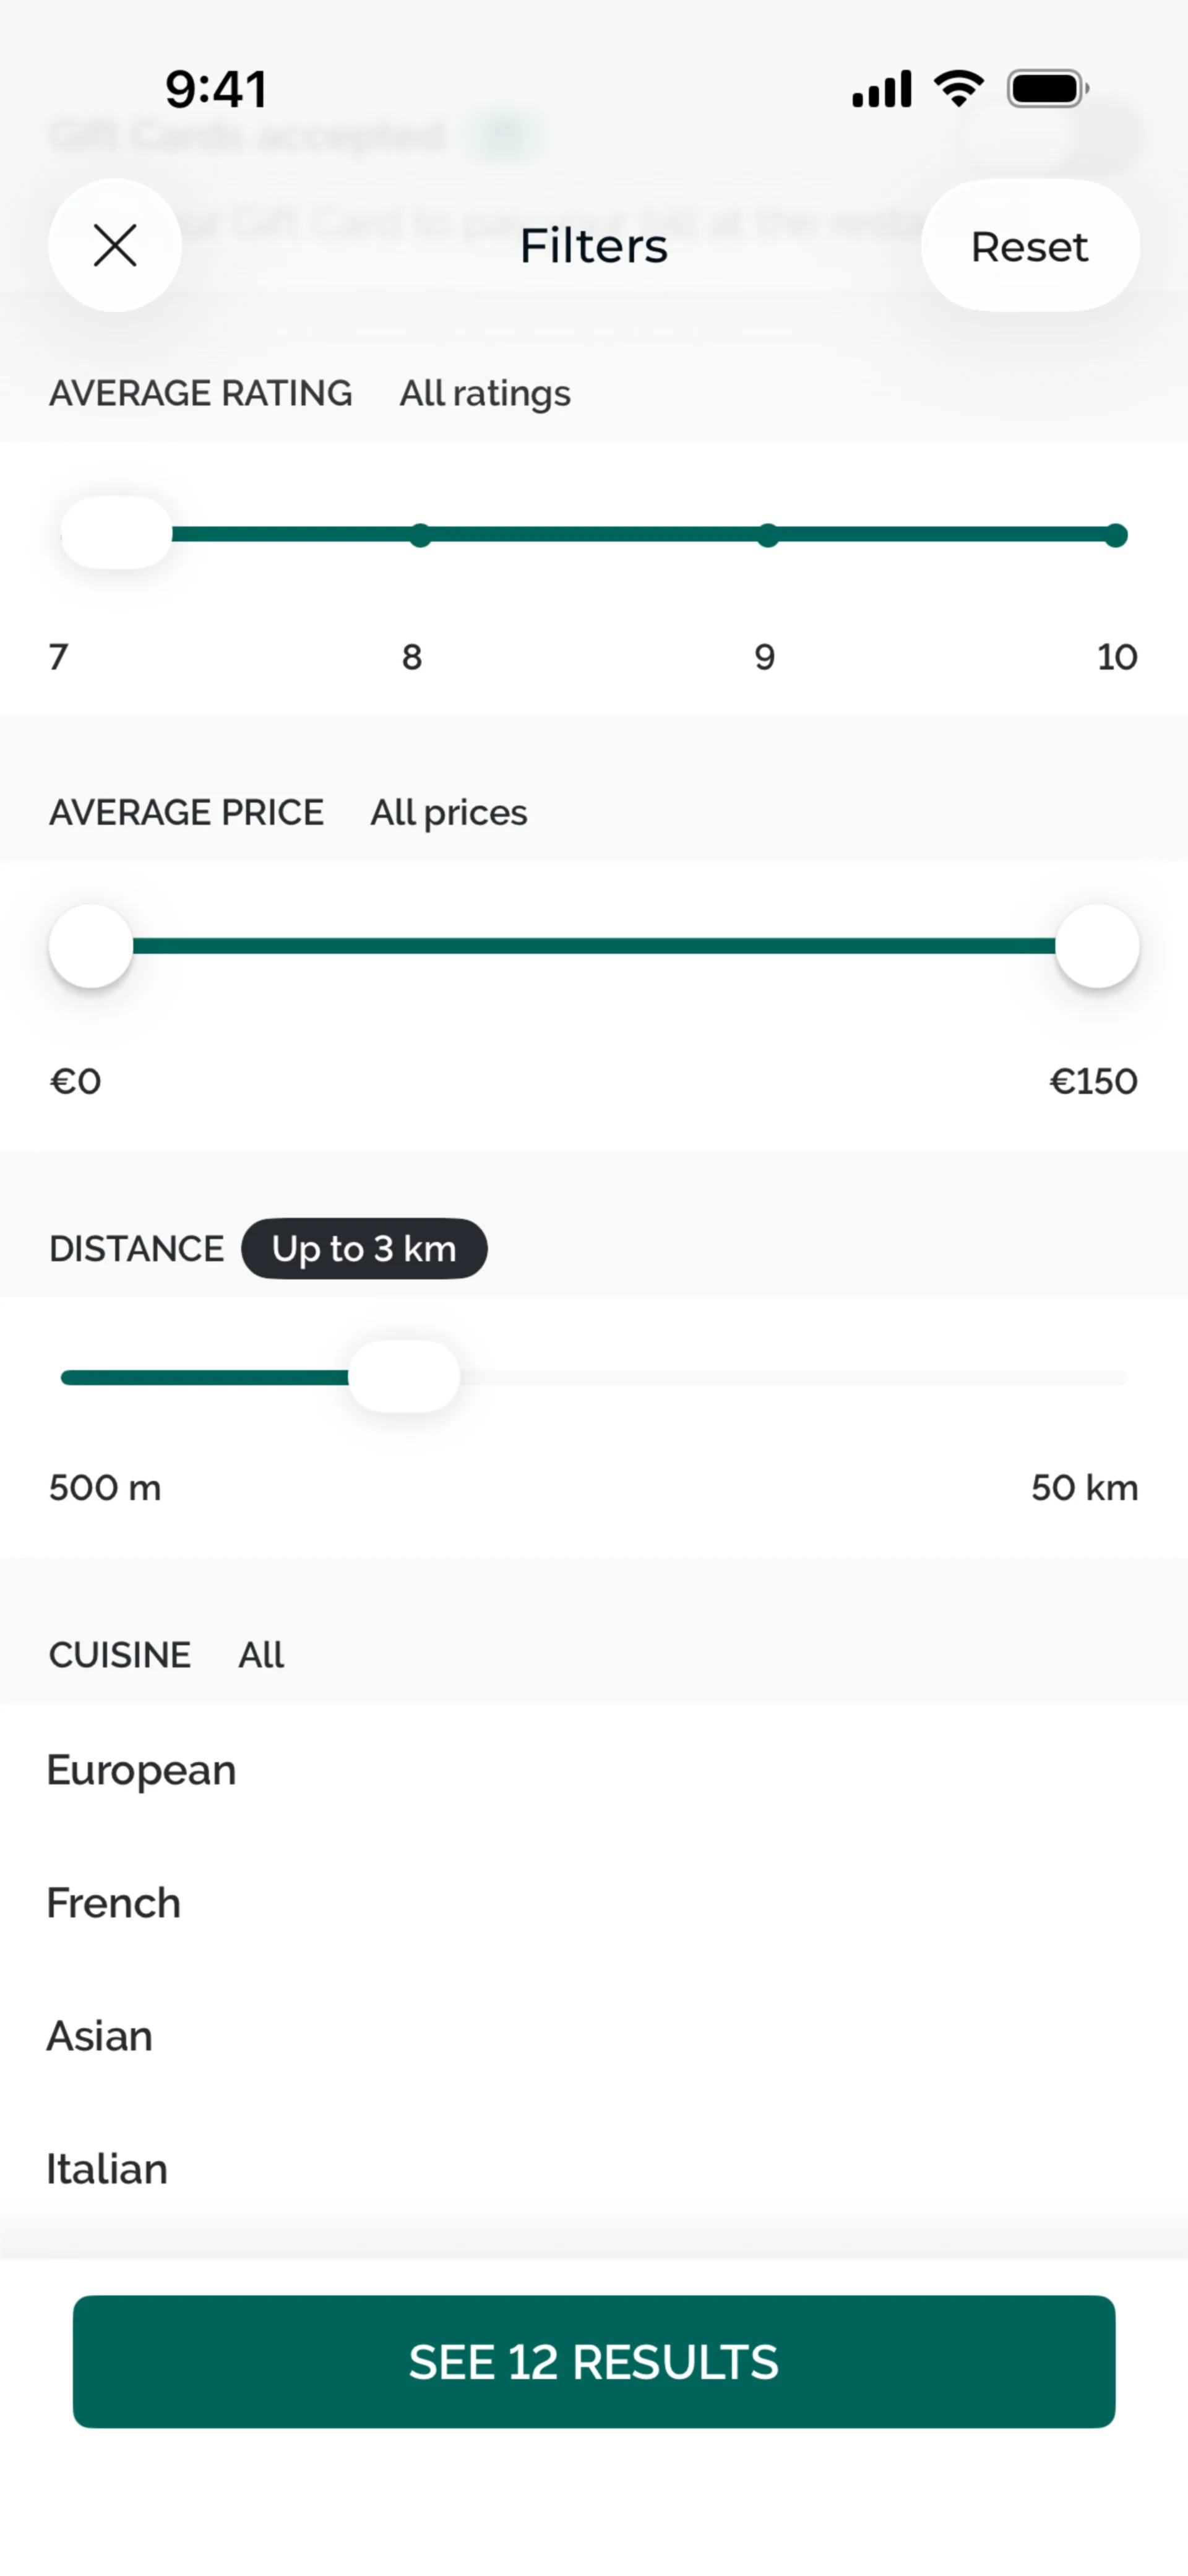The height and width of the screenshot is (2576, 1188).
Task: Tap the 'All ratings' label
Action: point(485,393)
